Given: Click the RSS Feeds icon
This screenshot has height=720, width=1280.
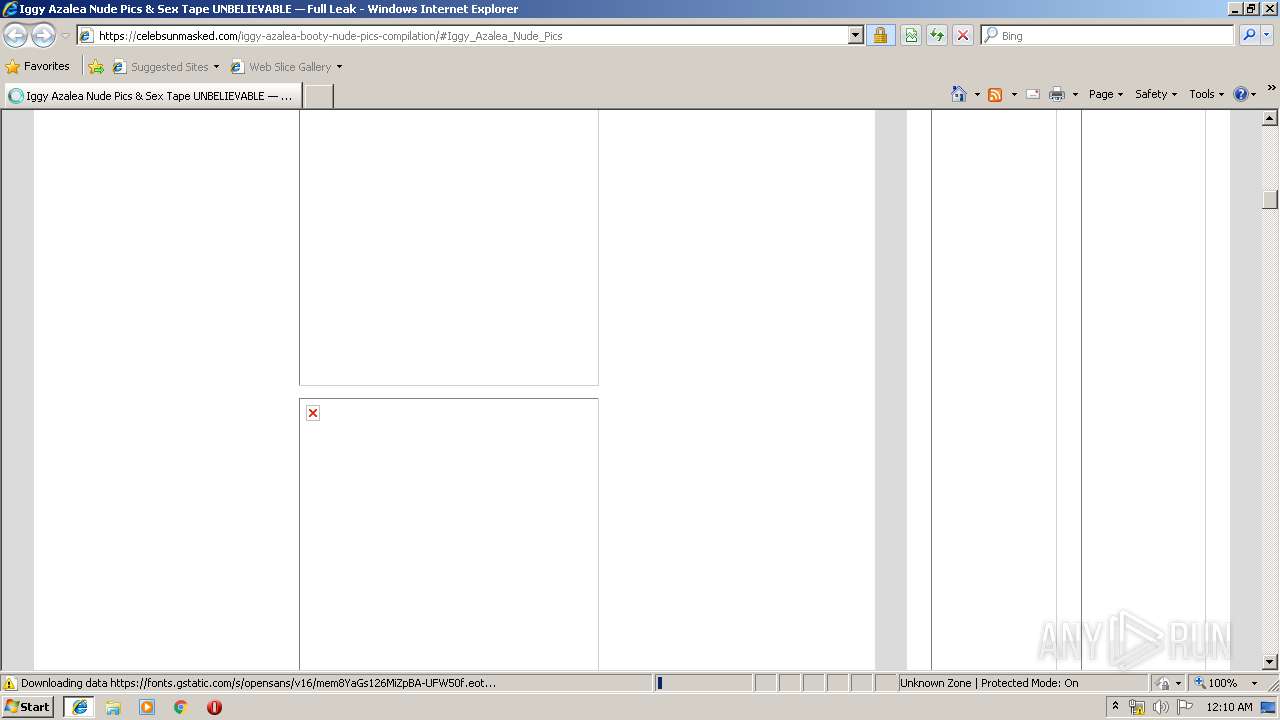Looking at the screenshot, I should click(x=995, y=94).
